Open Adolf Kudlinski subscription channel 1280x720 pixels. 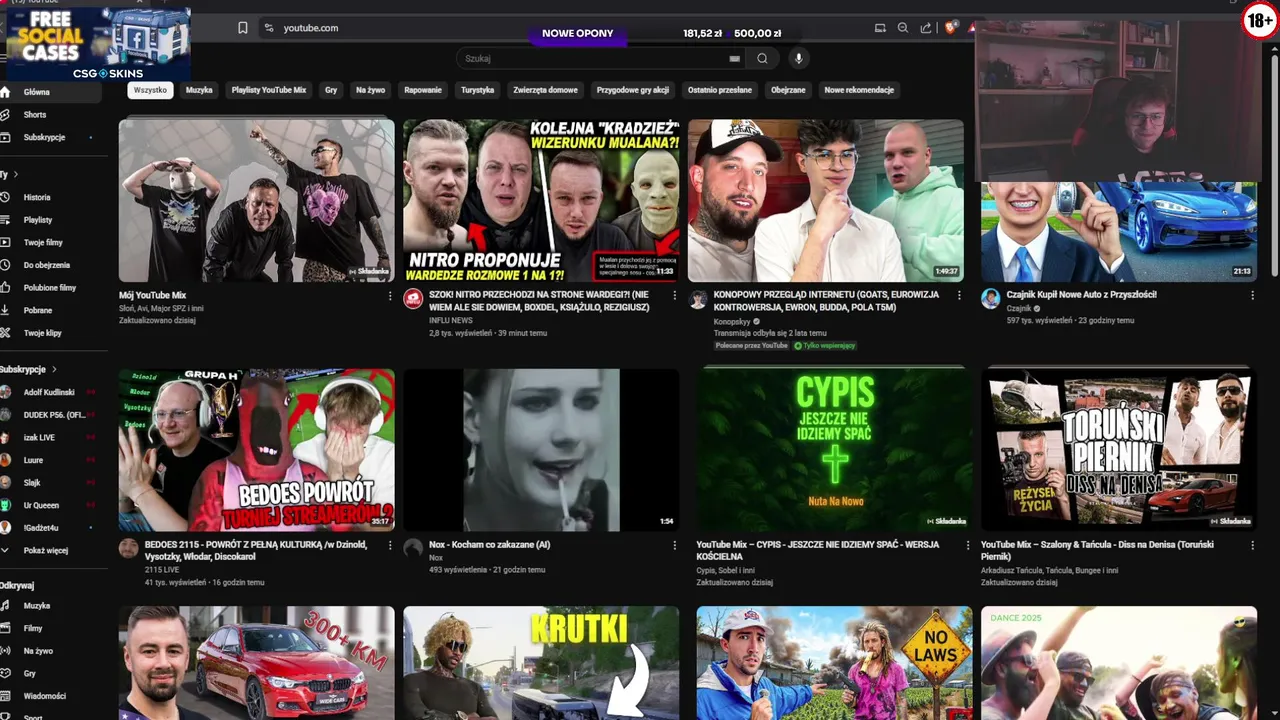tap(48, 392)
